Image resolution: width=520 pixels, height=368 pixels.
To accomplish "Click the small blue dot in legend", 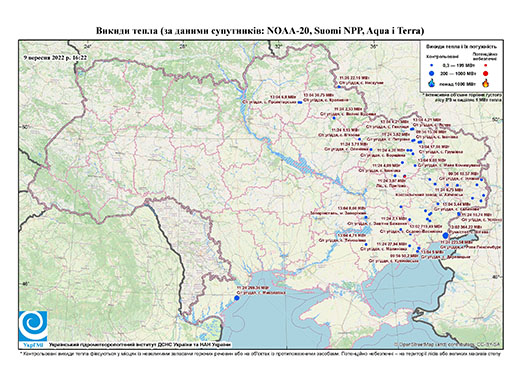I will pos(432,65).
